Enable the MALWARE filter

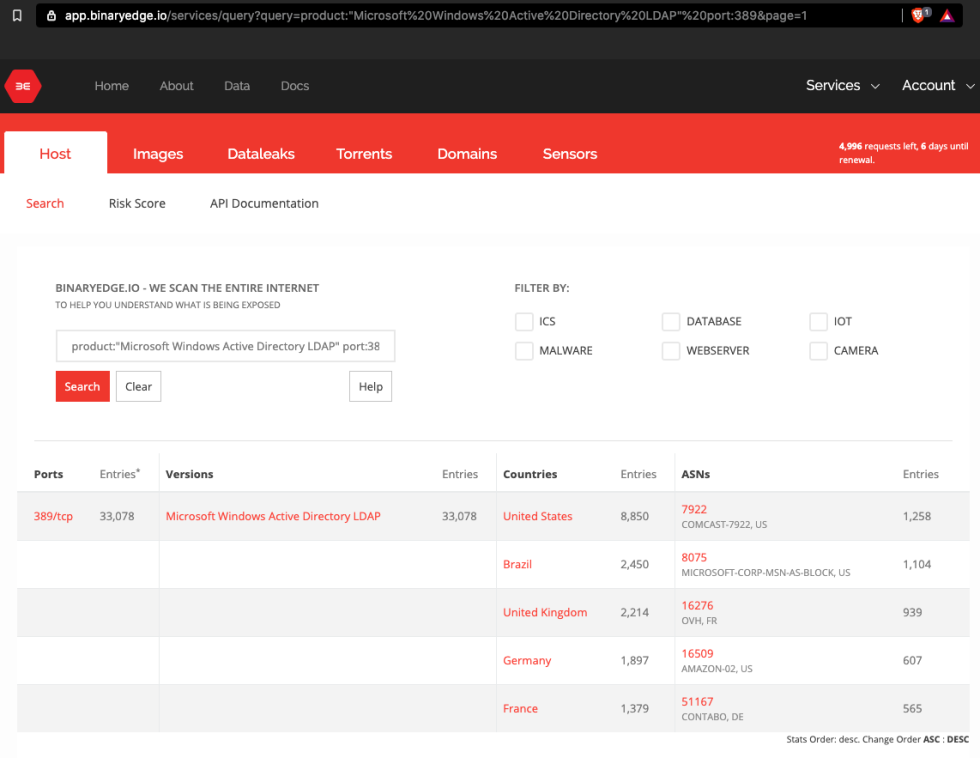[524, 351]
